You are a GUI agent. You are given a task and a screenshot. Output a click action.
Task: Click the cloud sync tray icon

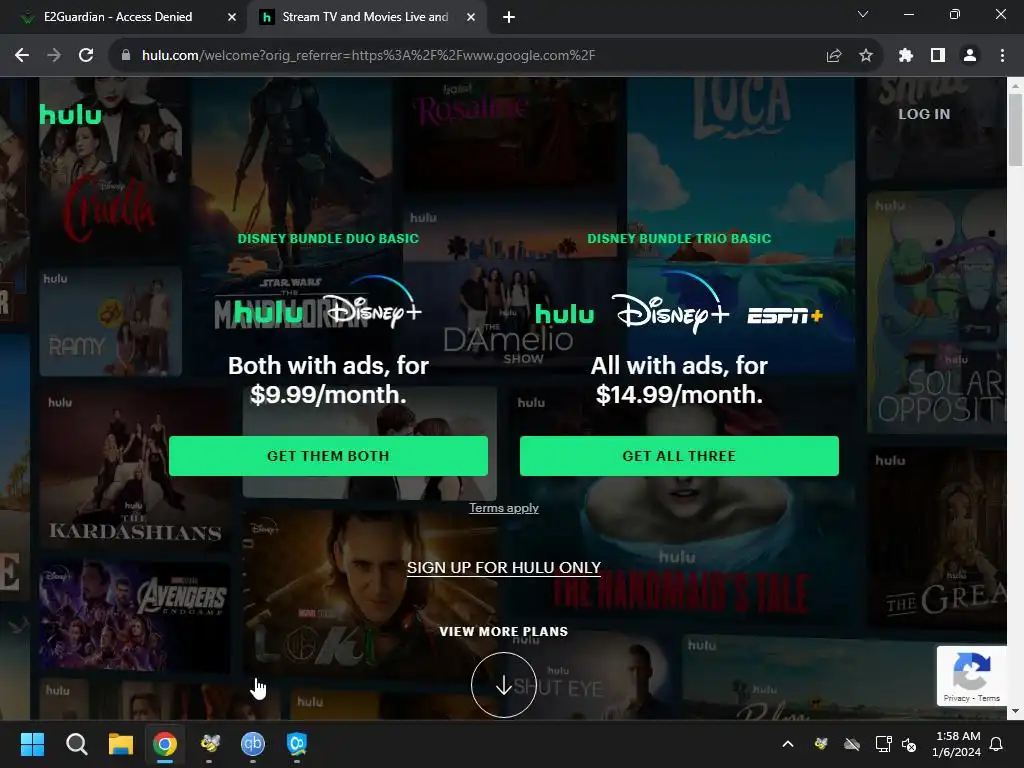(x=852, y=744)
